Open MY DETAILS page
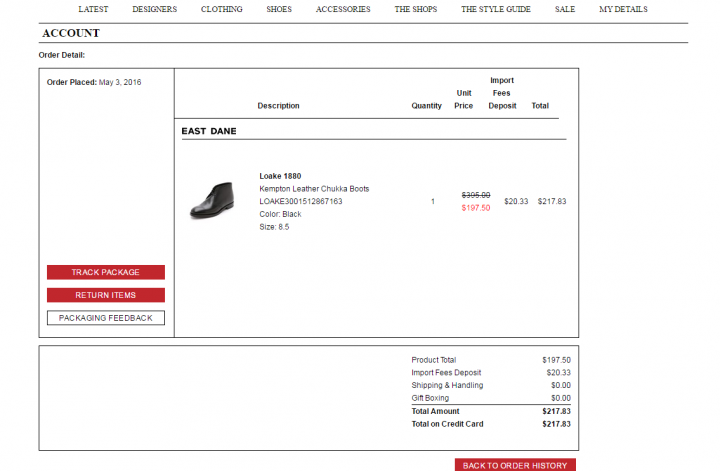The image size is (720, 471). pyautogui.click(x=623, y=9)
